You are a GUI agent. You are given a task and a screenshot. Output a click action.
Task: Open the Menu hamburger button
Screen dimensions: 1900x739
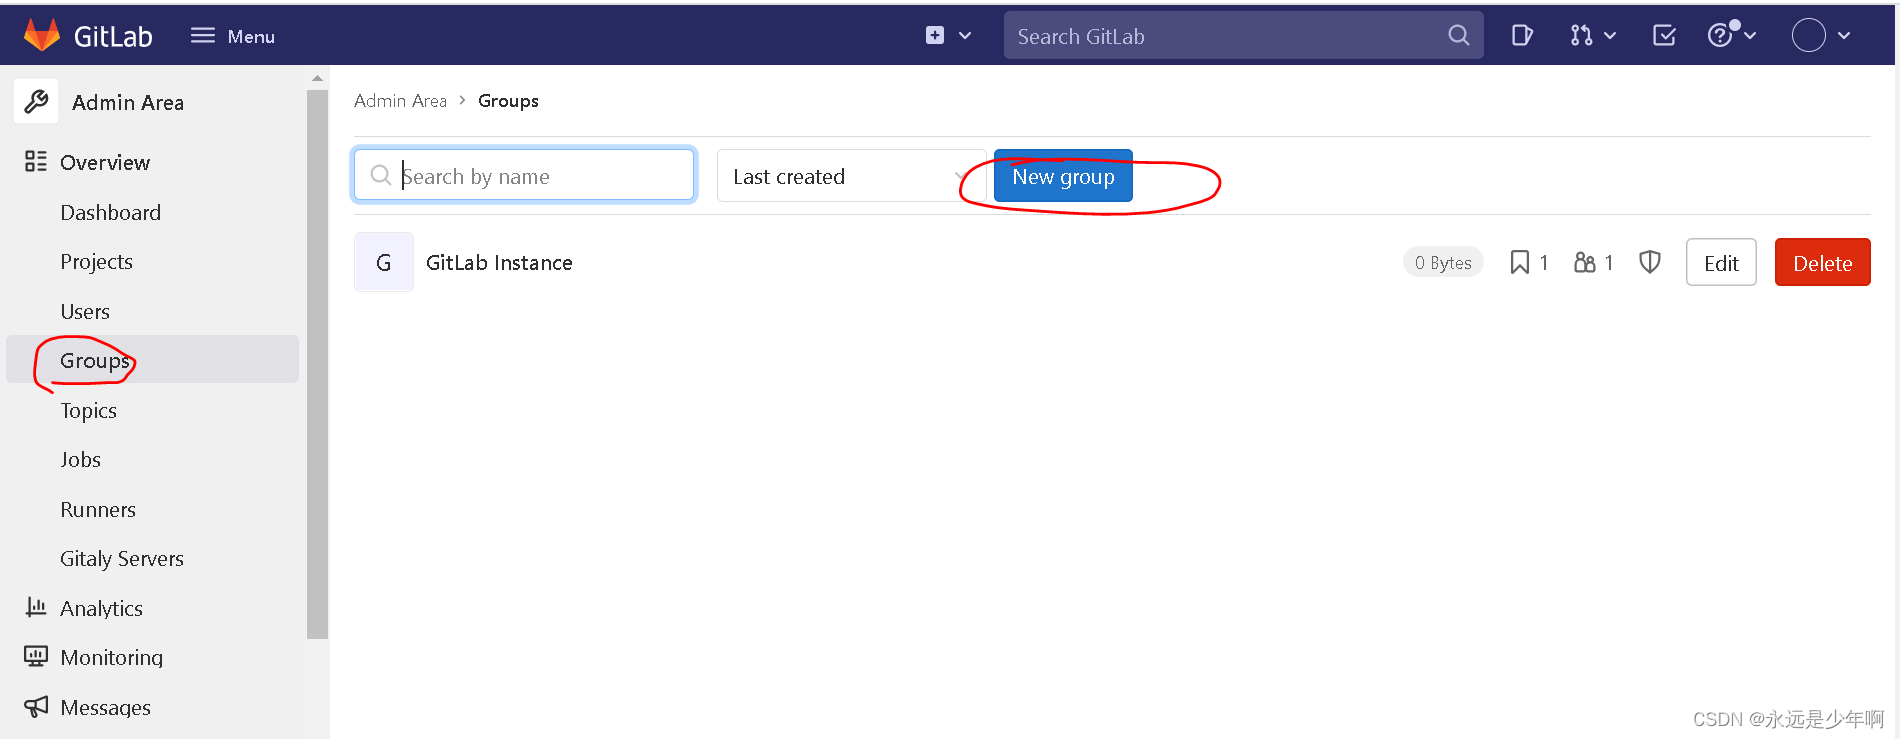(232, 36)
